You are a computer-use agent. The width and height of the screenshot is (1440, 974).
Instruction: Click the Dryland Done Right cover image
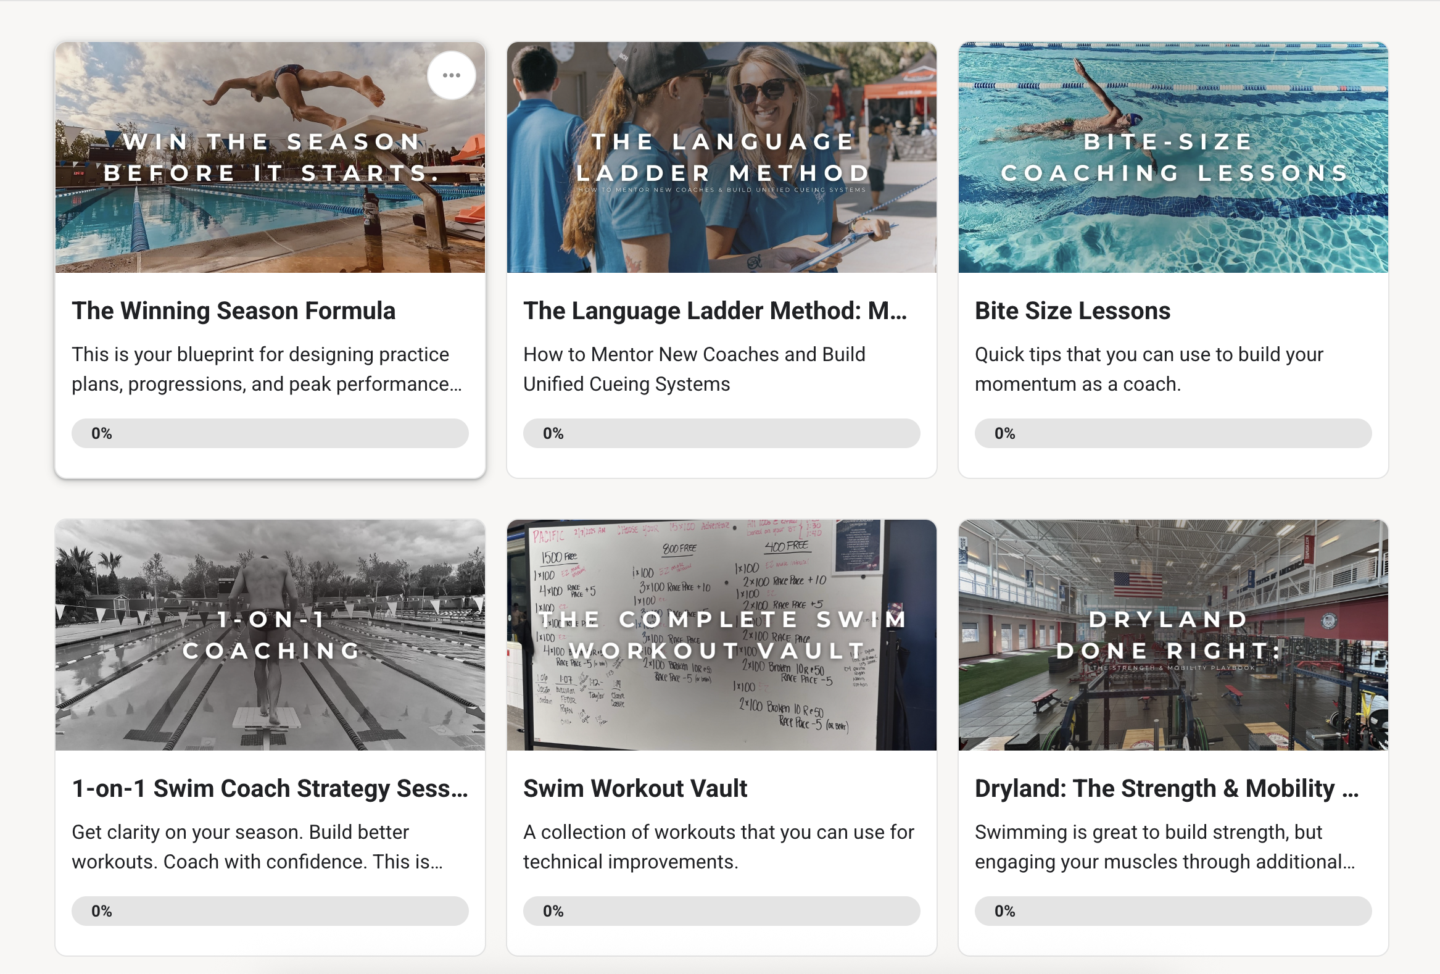click(1173, 634)
